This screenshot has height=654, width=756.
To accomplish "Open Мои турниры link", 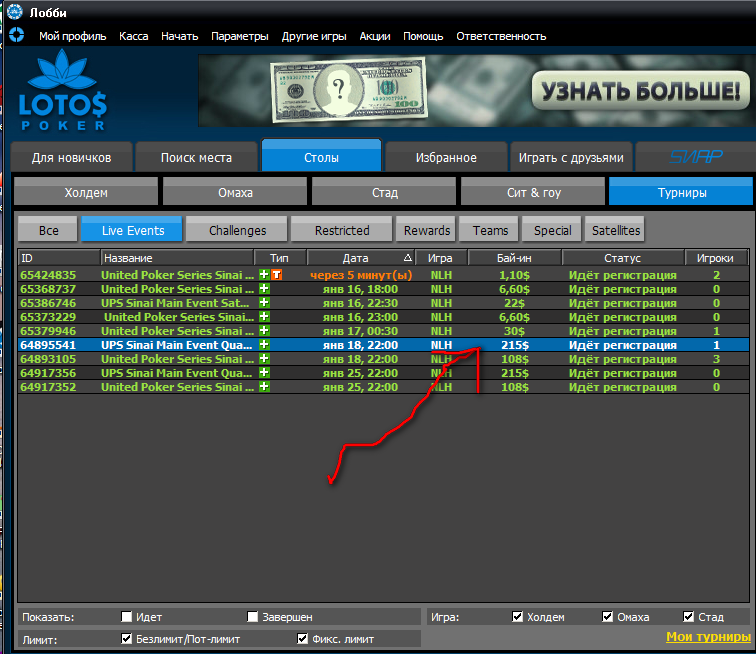I will (708, 637).
